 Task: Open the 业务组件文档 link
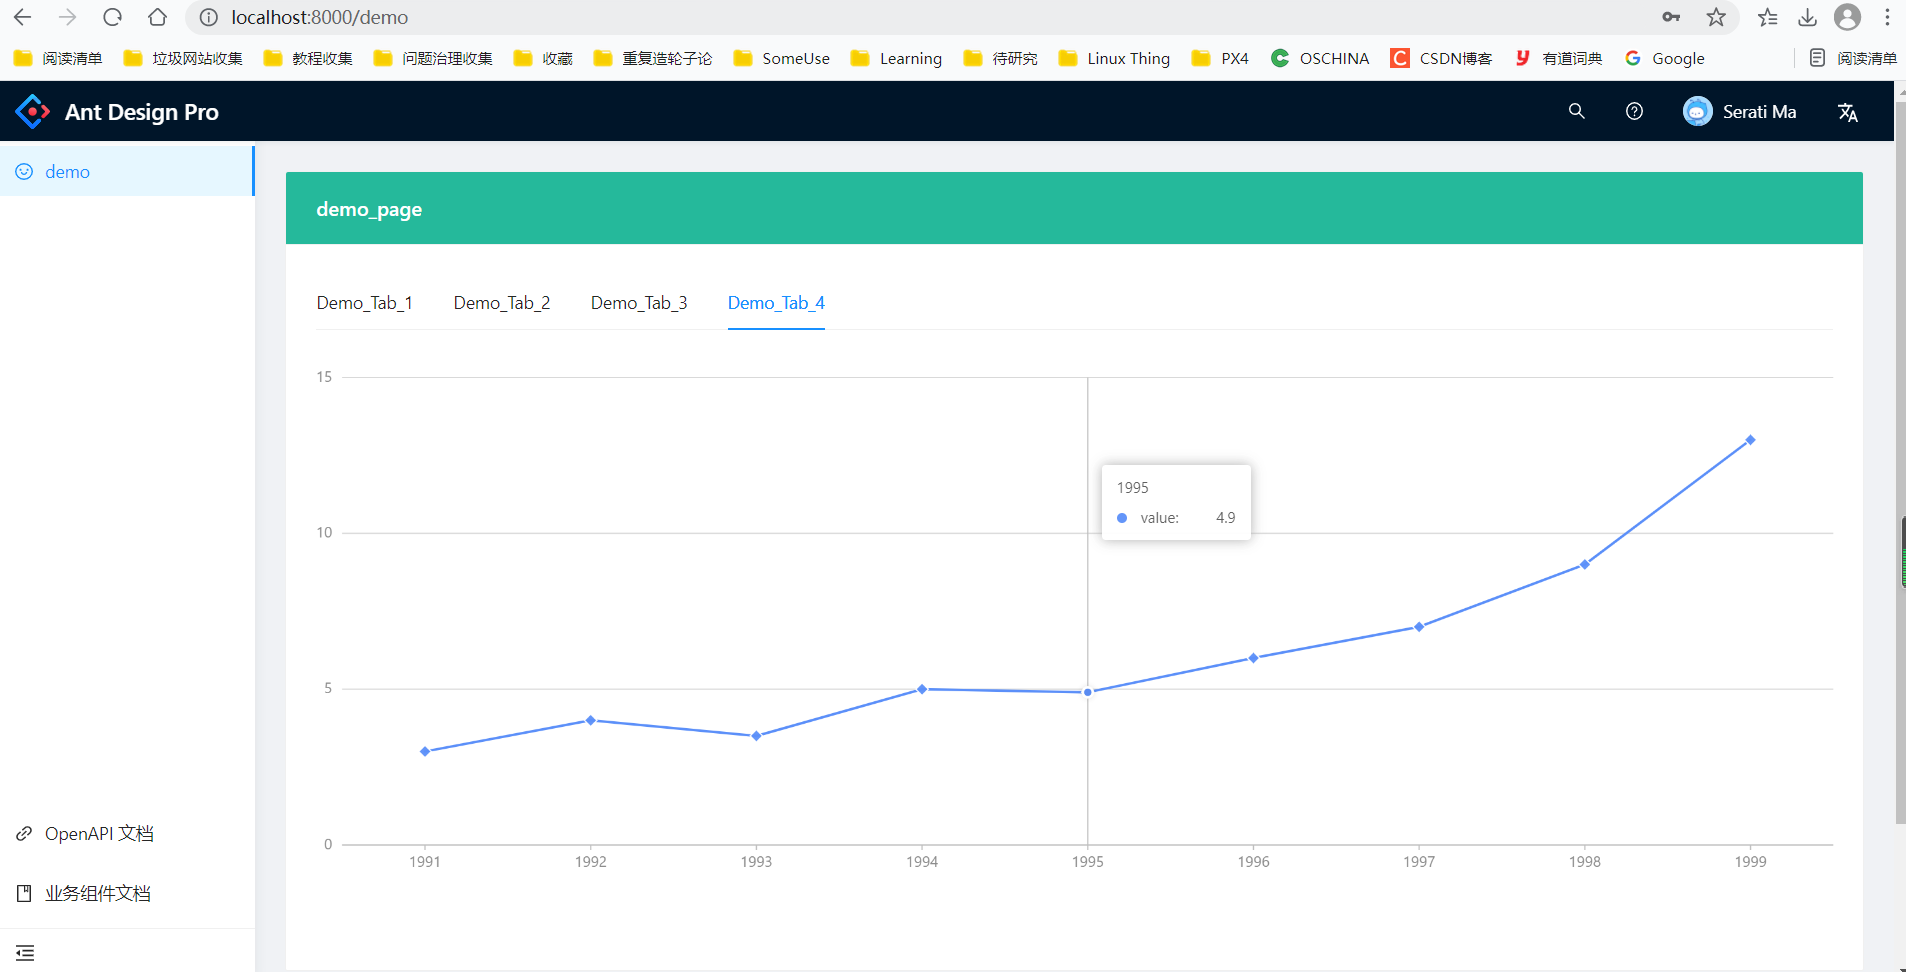pyautogui.click(x=98, y=893)
